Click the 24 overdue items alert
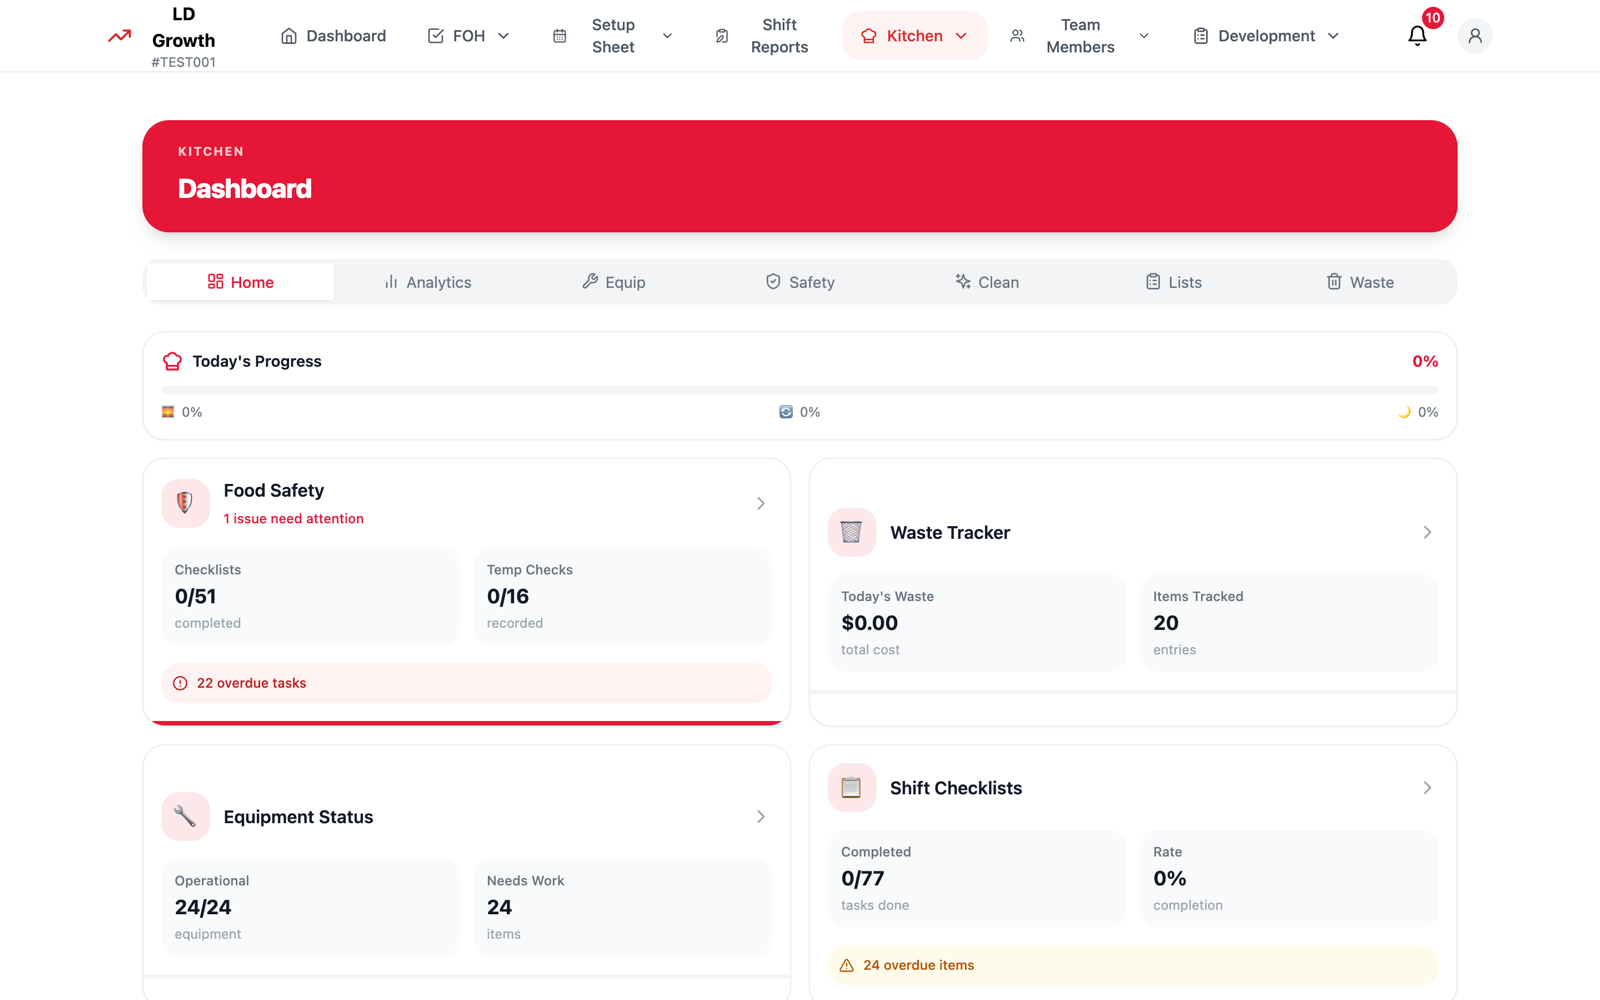Viewport: 1600px width, 1000px height. pyautogui.click(x=1133, y=965)
